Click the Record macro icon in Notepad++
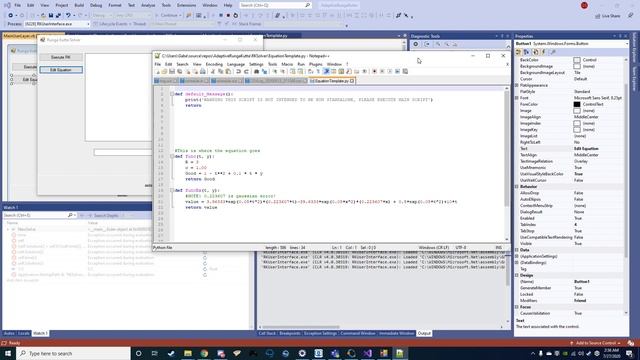This screenshot has width=640, height=360. [374, 71]
